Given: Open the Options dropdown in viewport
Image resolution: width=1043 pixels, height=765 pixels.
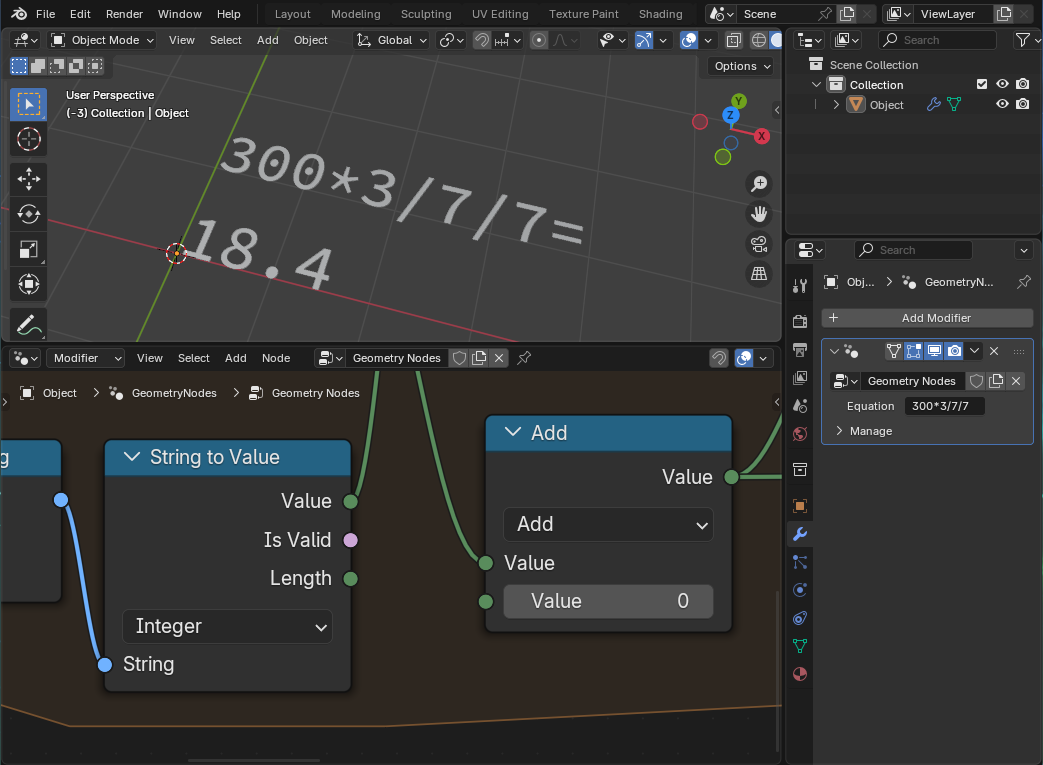Looking at the screenshot, I should (x=742, y=66).
